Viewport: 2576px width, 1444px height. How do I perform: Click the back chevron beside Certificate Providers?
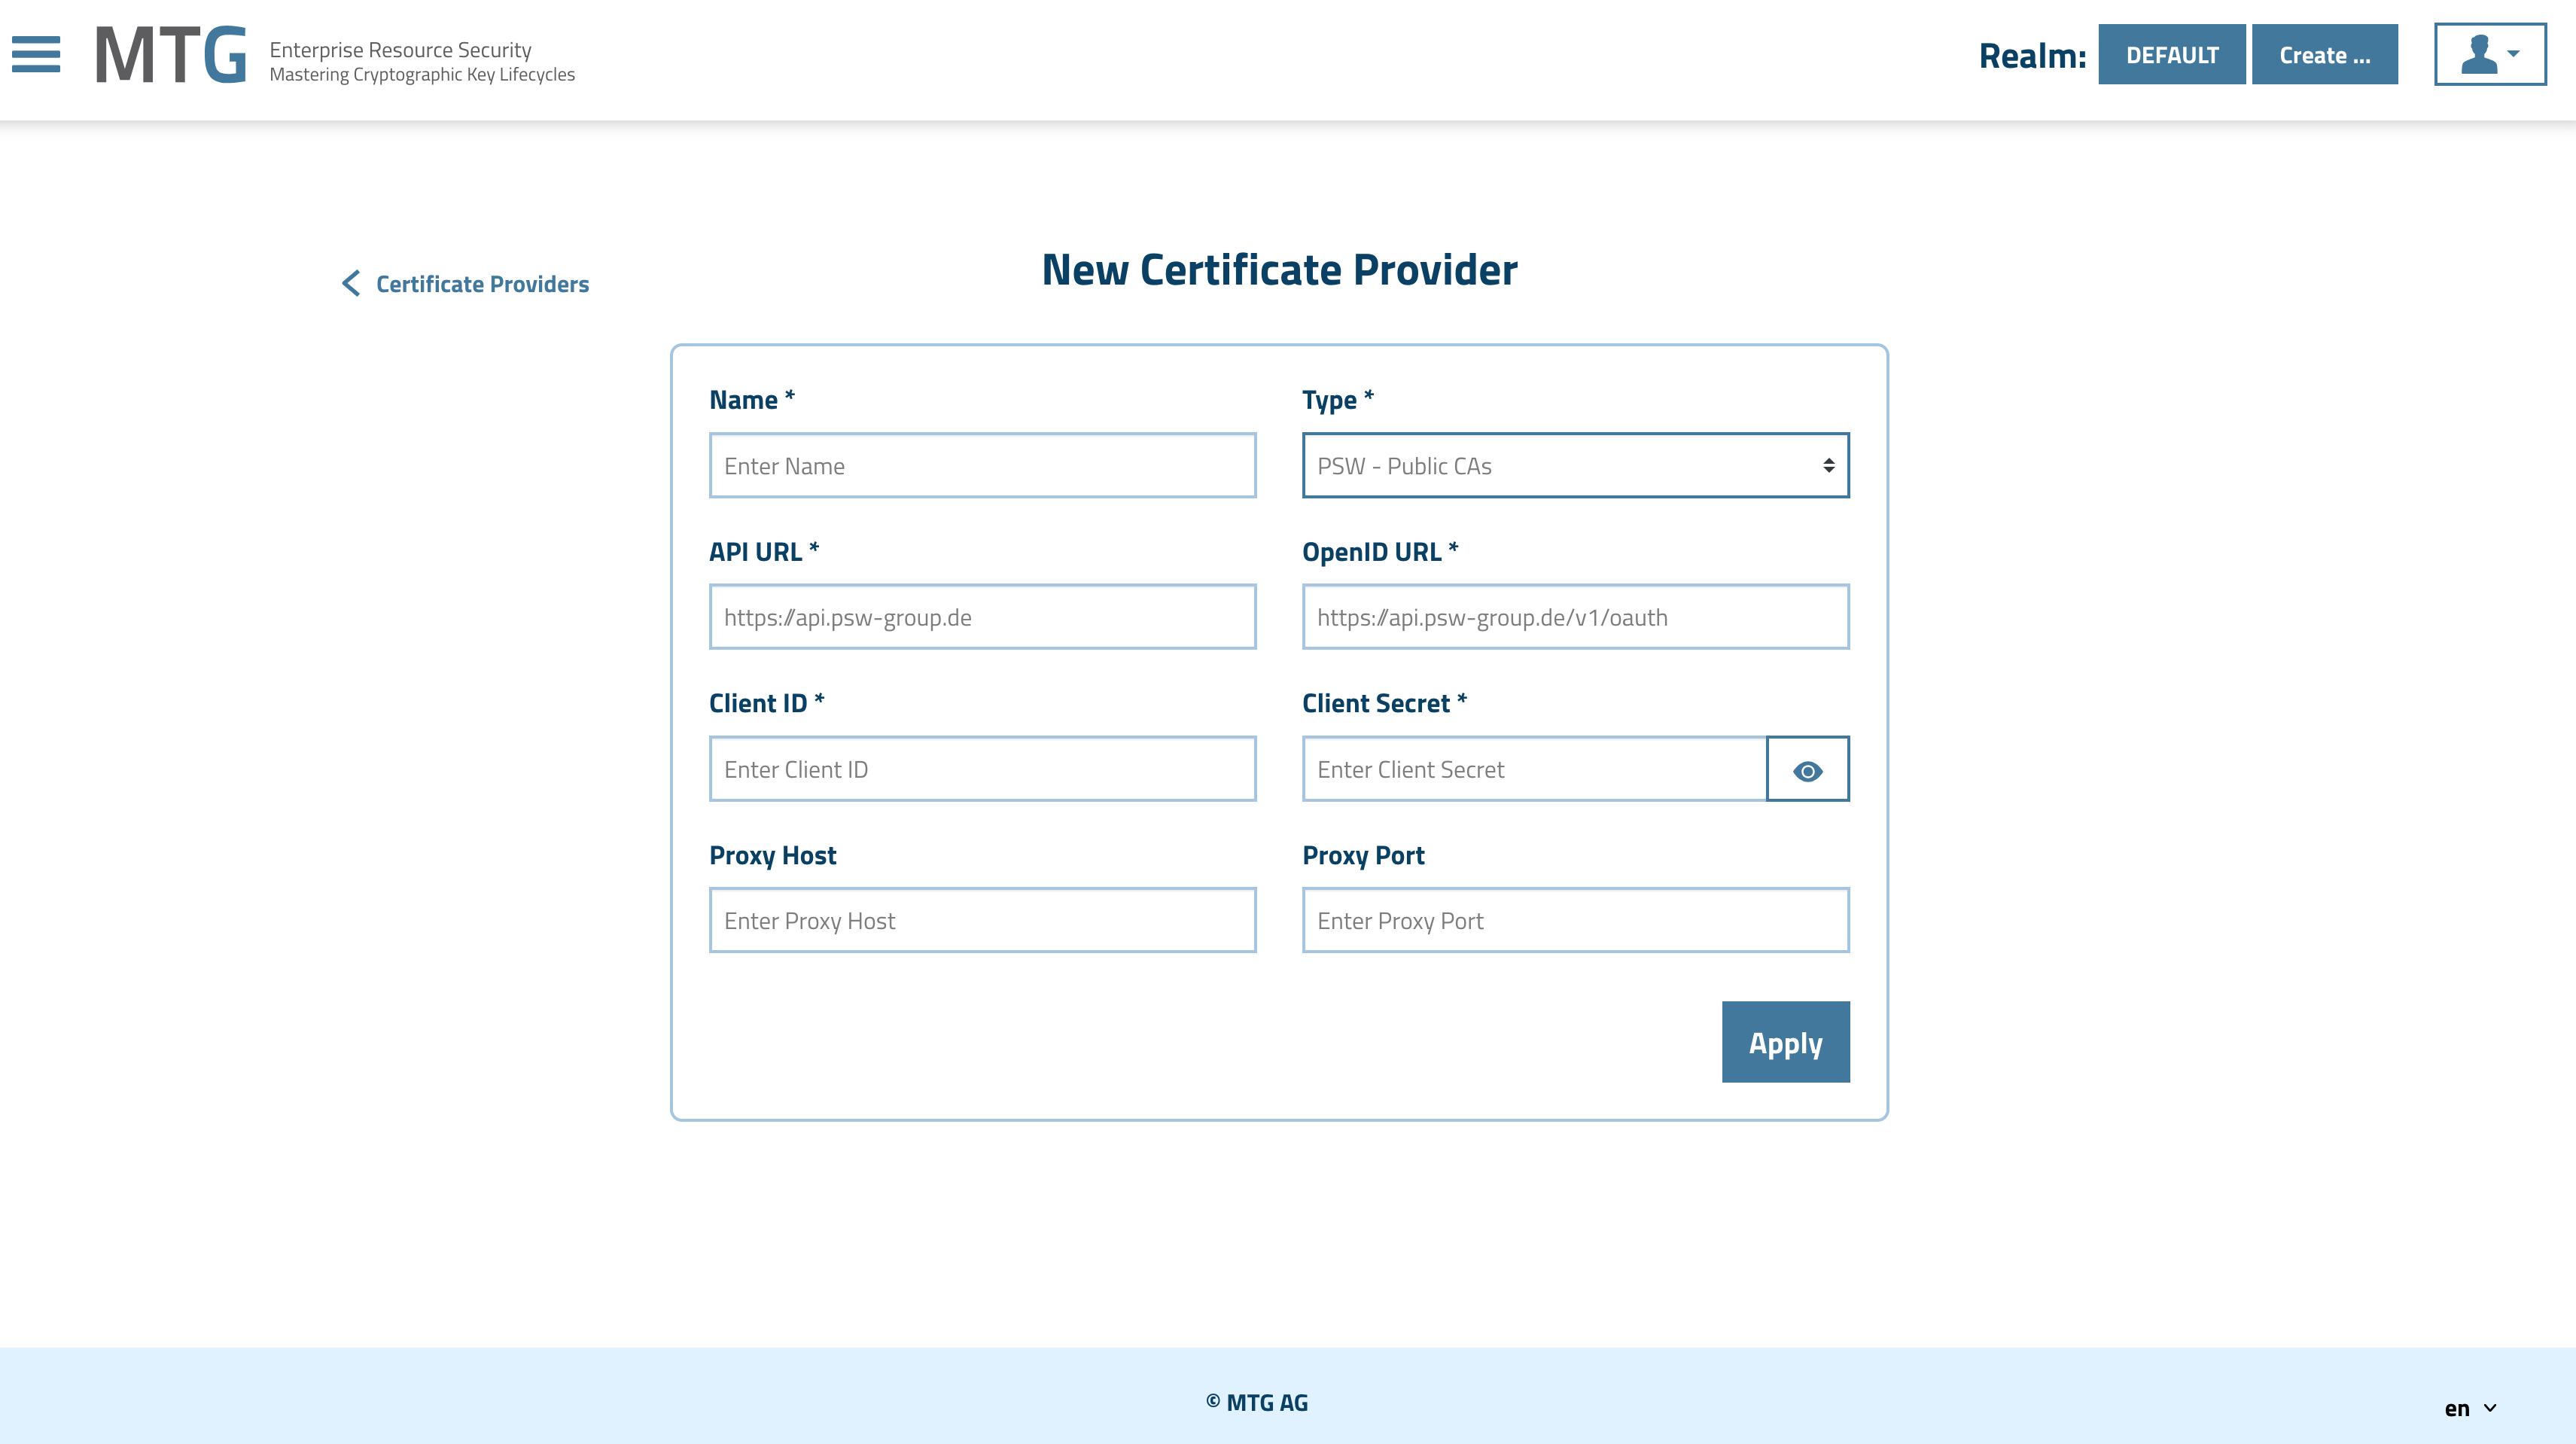(x=351, y=283)
